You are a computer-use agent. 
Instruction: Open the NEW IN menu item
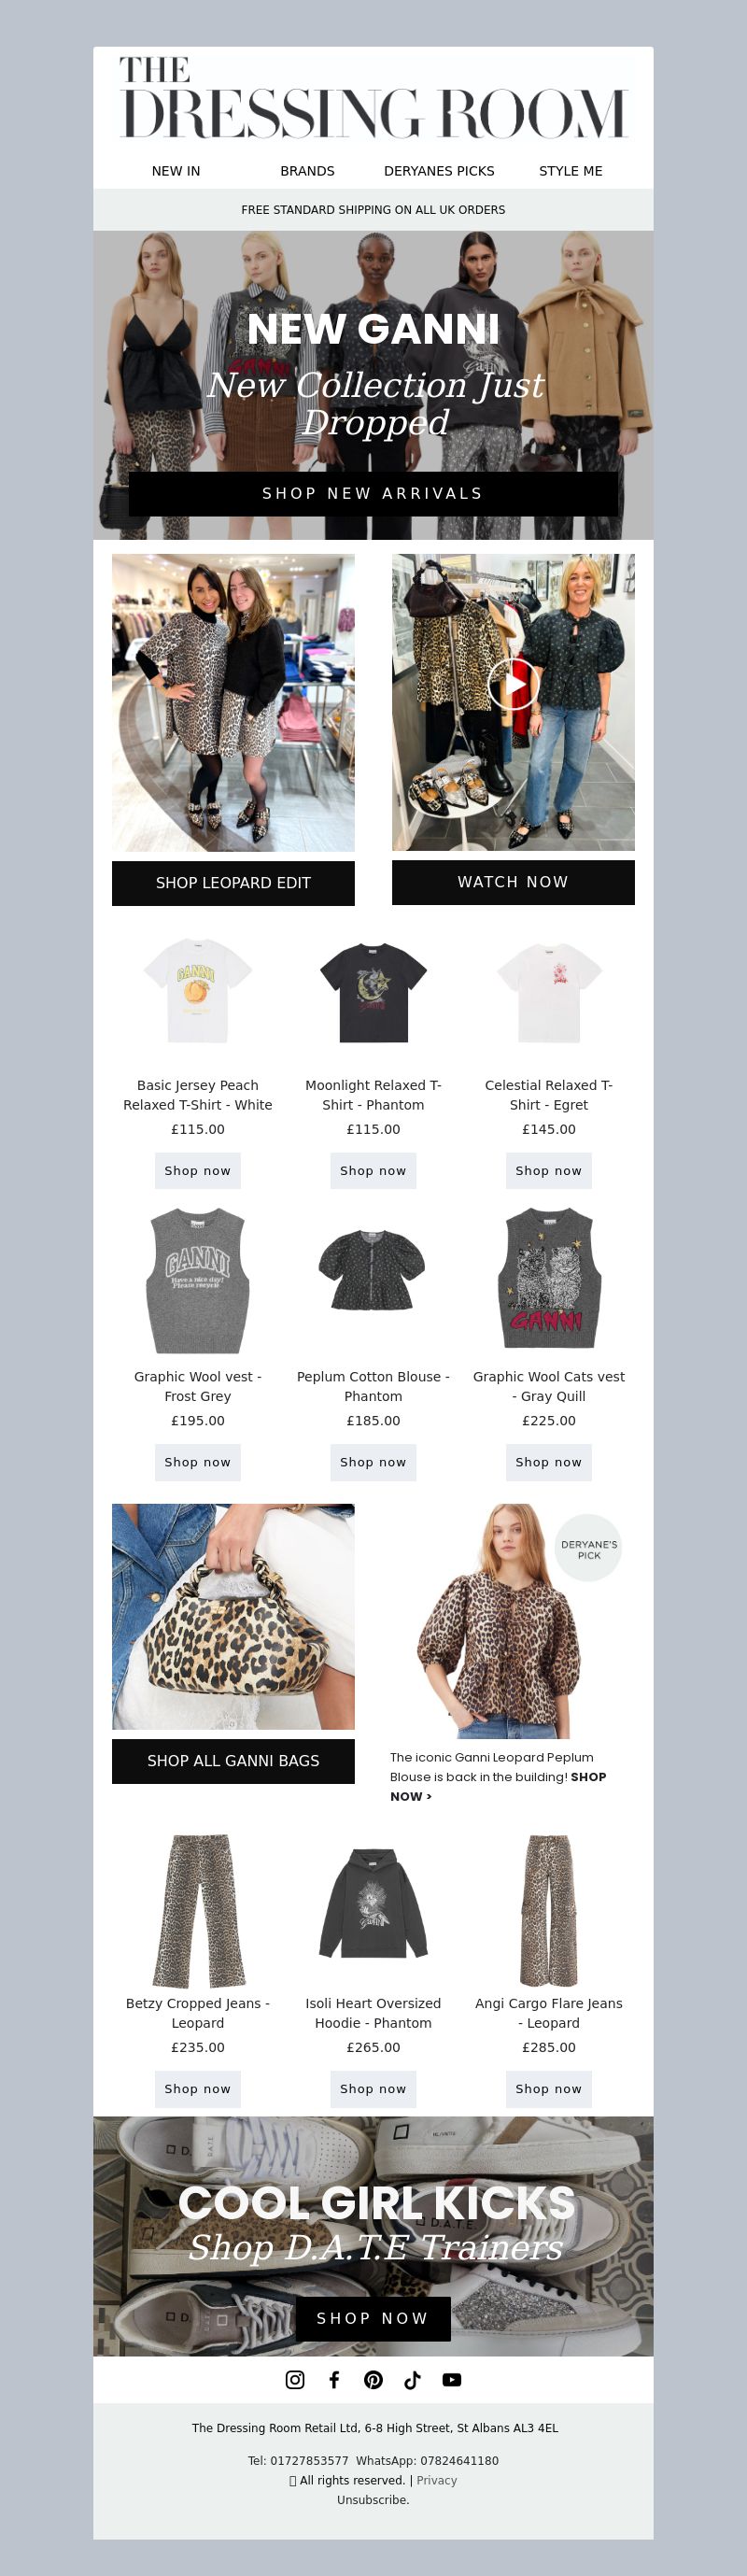(x=176, y=171)
